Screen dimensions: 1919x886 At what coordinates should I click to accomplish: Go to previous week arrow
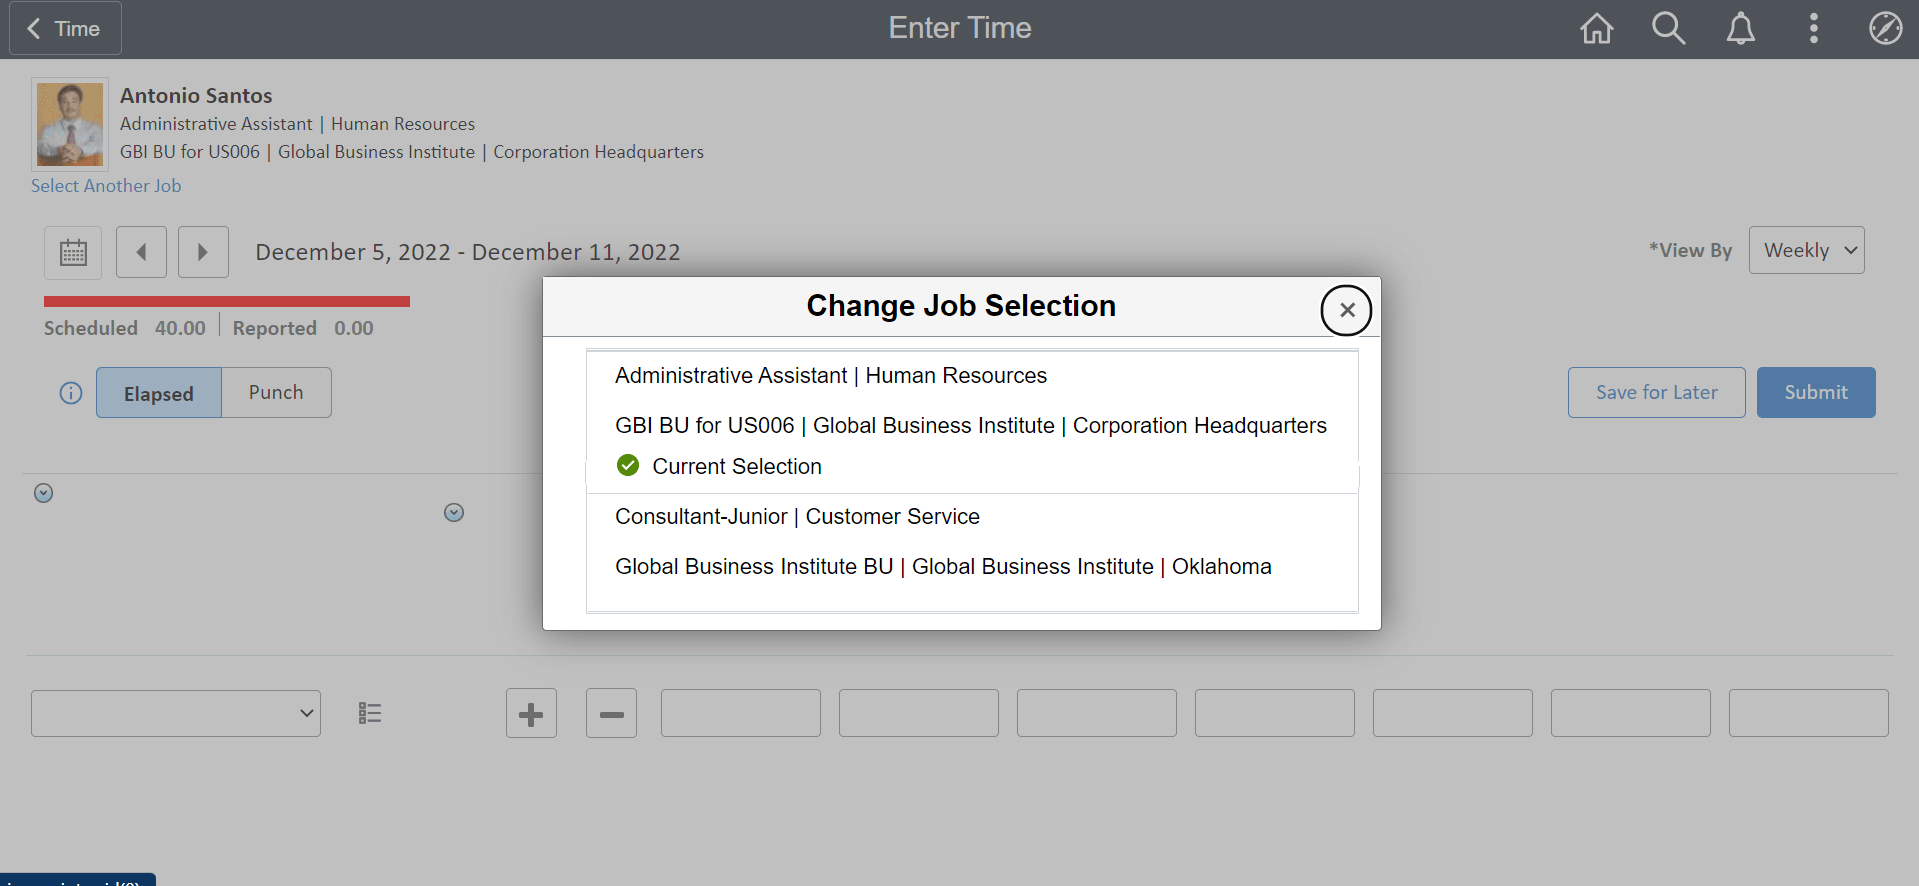(141, 252)
